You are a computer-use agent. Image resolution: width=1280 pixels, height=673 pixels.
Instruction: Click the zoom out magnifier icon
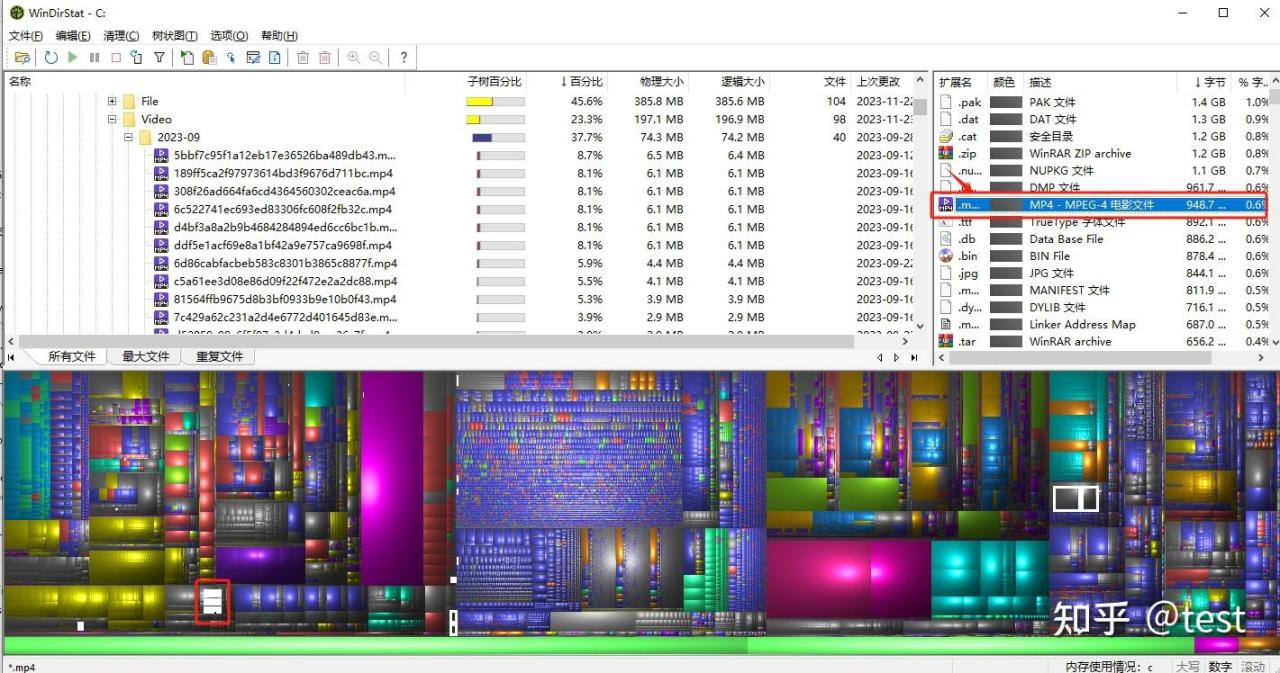point(376,58)
